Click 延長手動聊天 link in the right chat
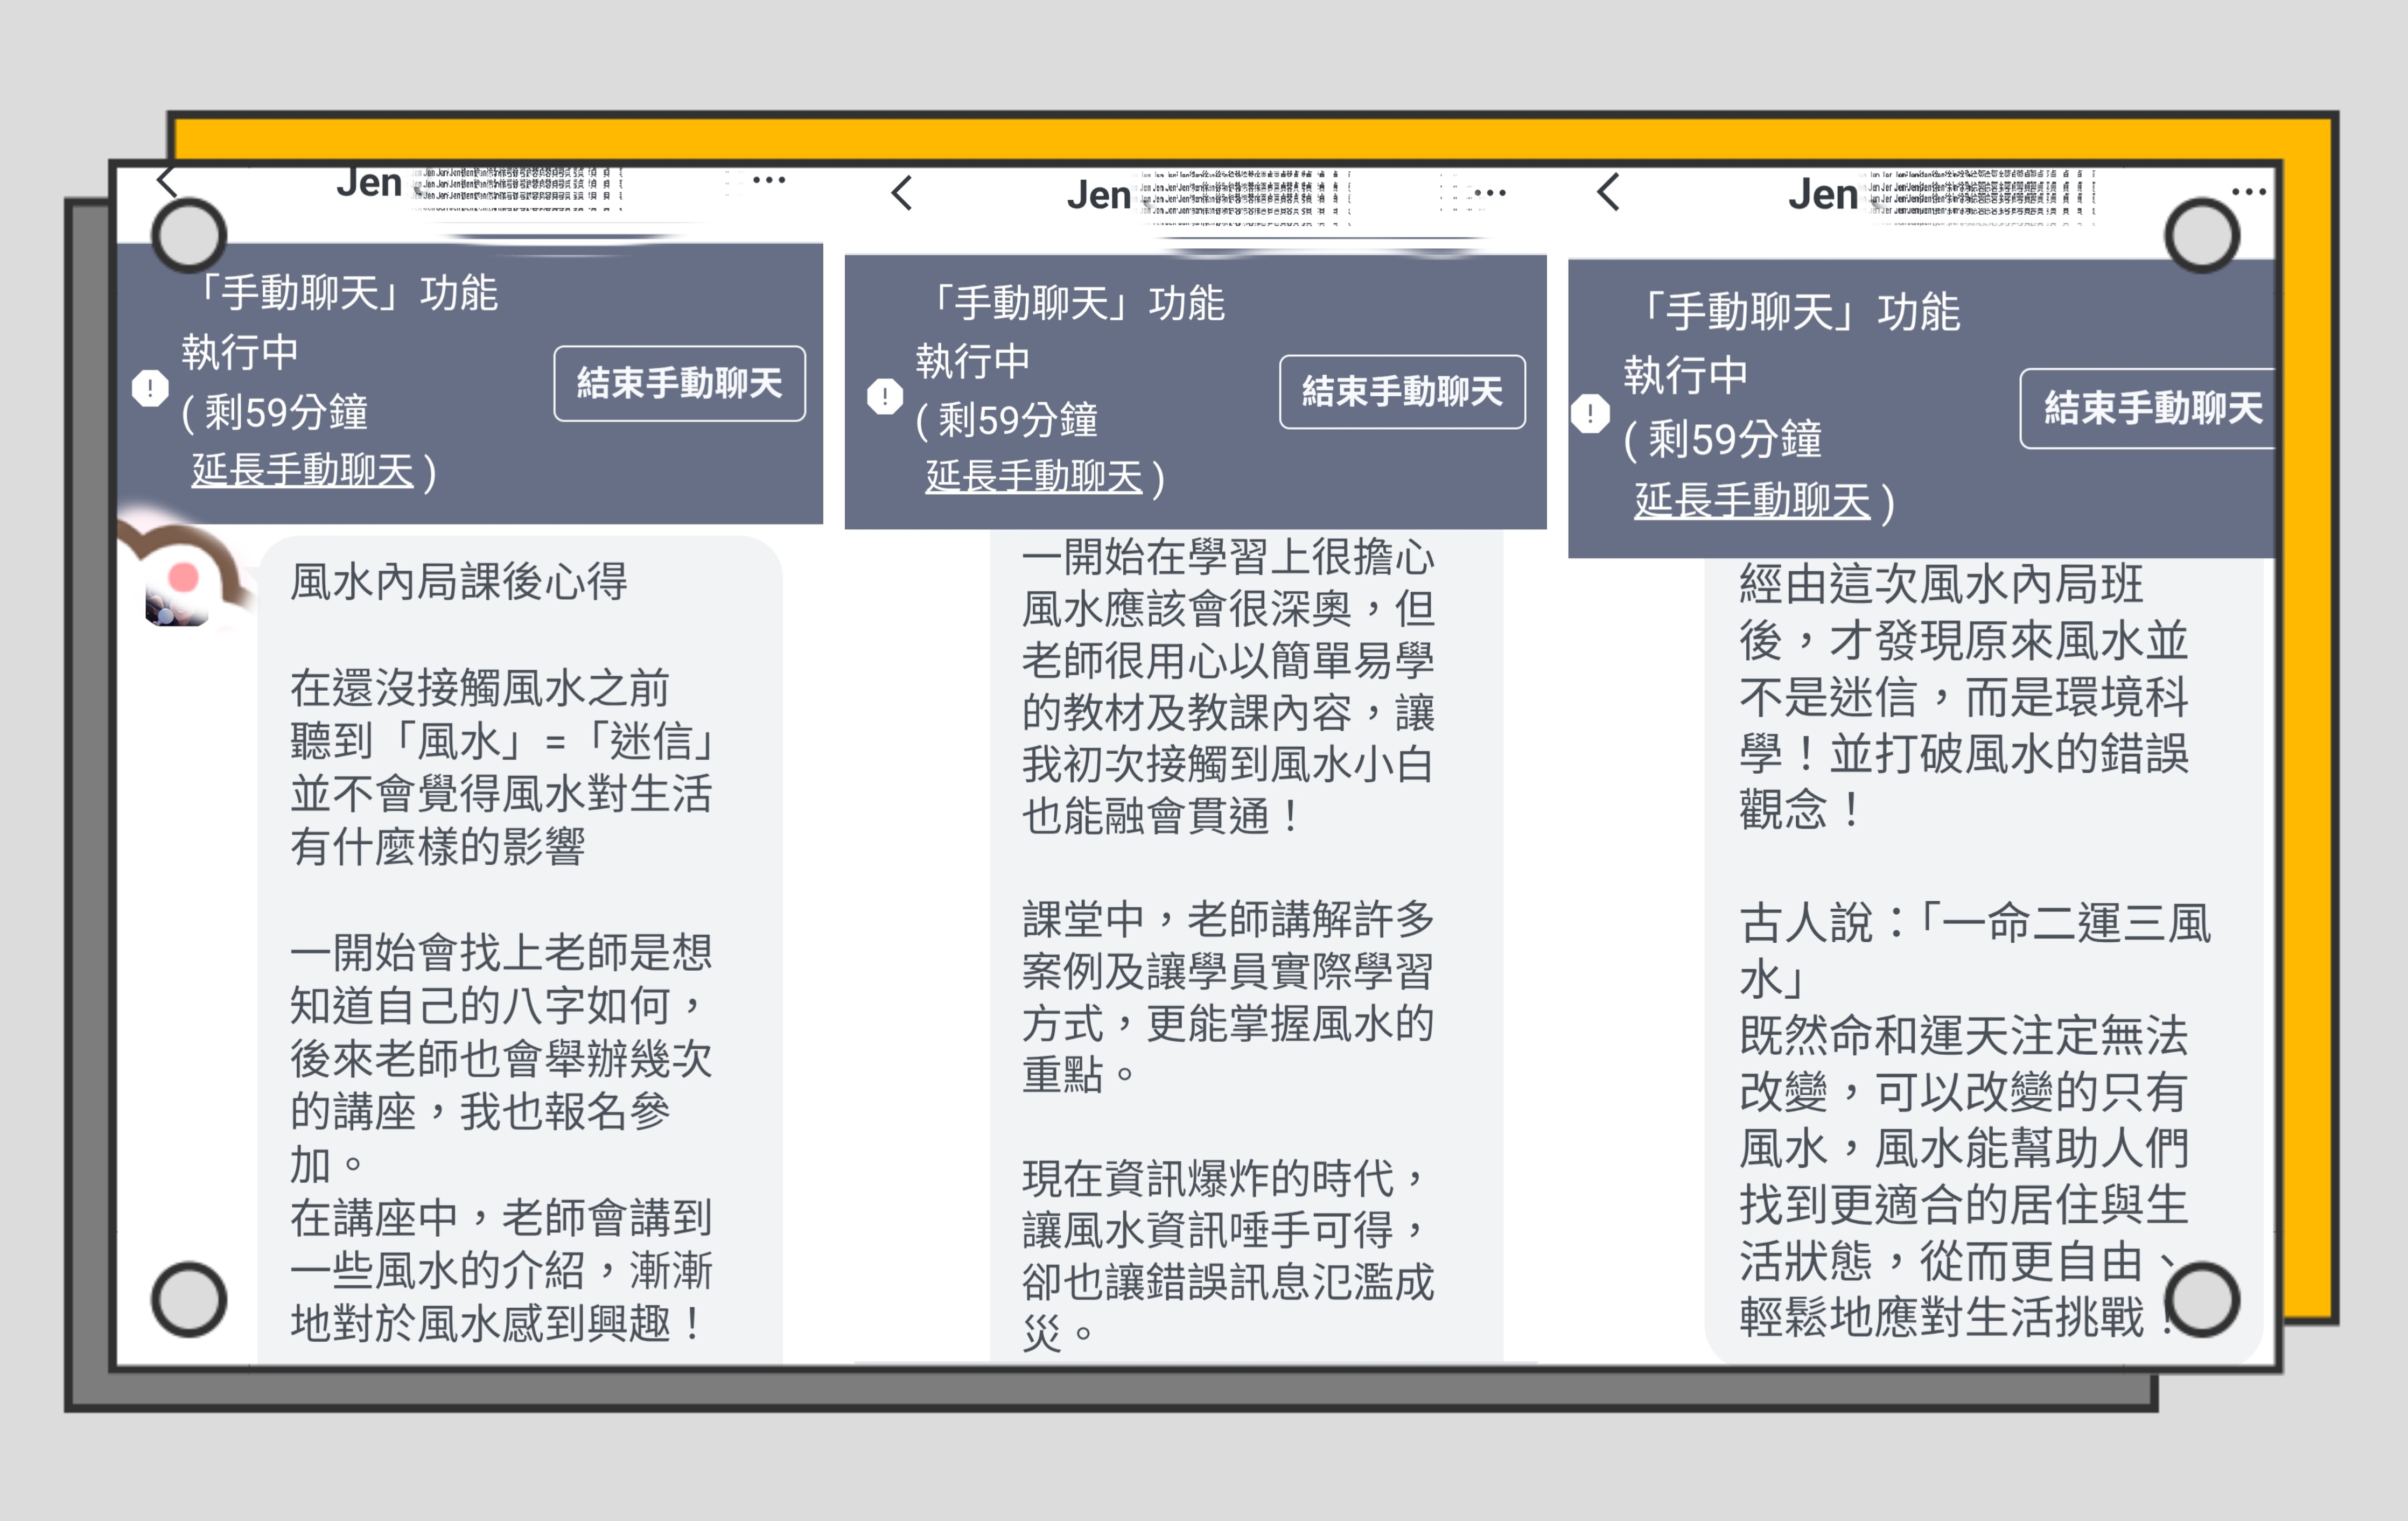Image resolution: width=2408 pixels, height=1521 pixels. click(1752, 500)
